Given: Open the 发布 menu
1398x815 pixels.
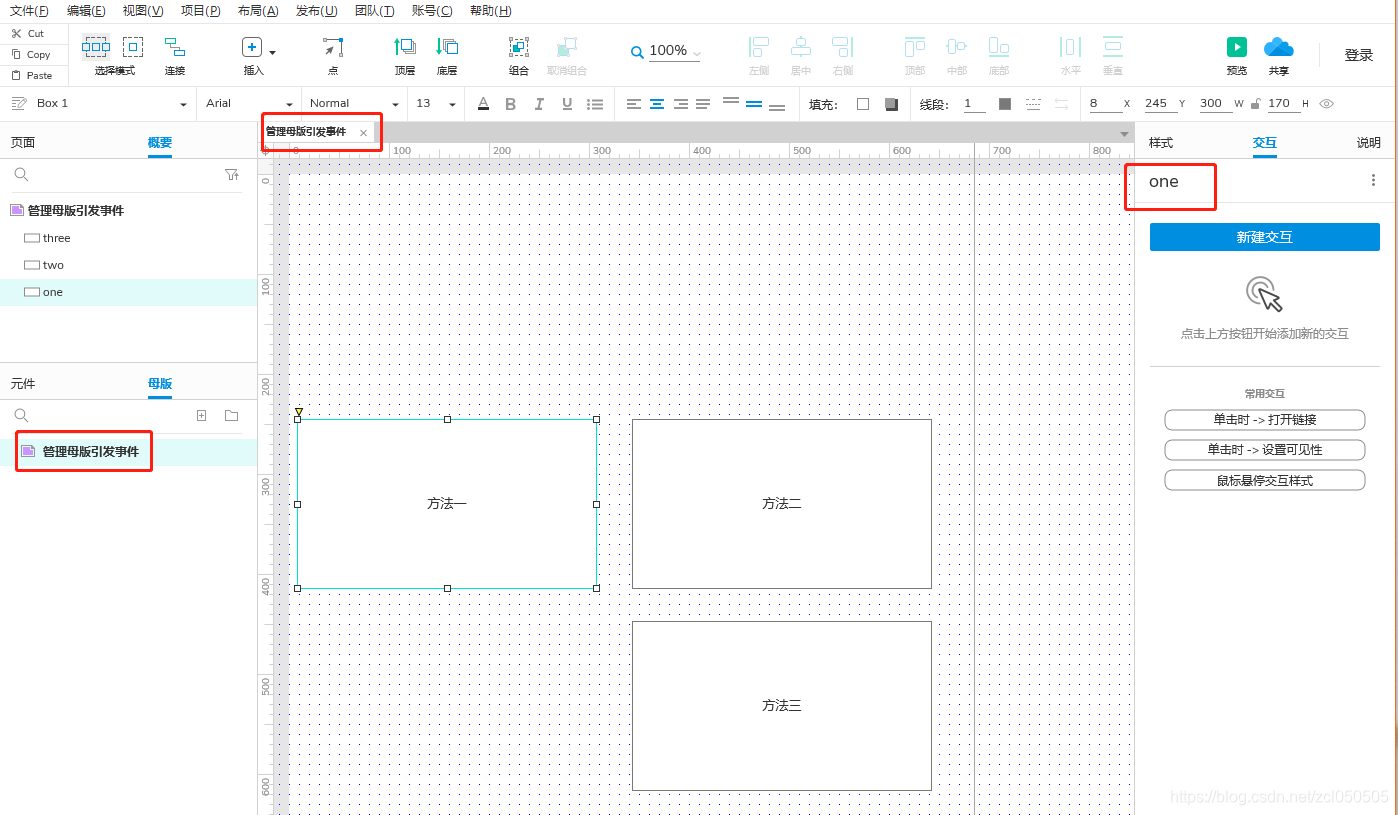Looking at the screenshot, I should 316,11.
